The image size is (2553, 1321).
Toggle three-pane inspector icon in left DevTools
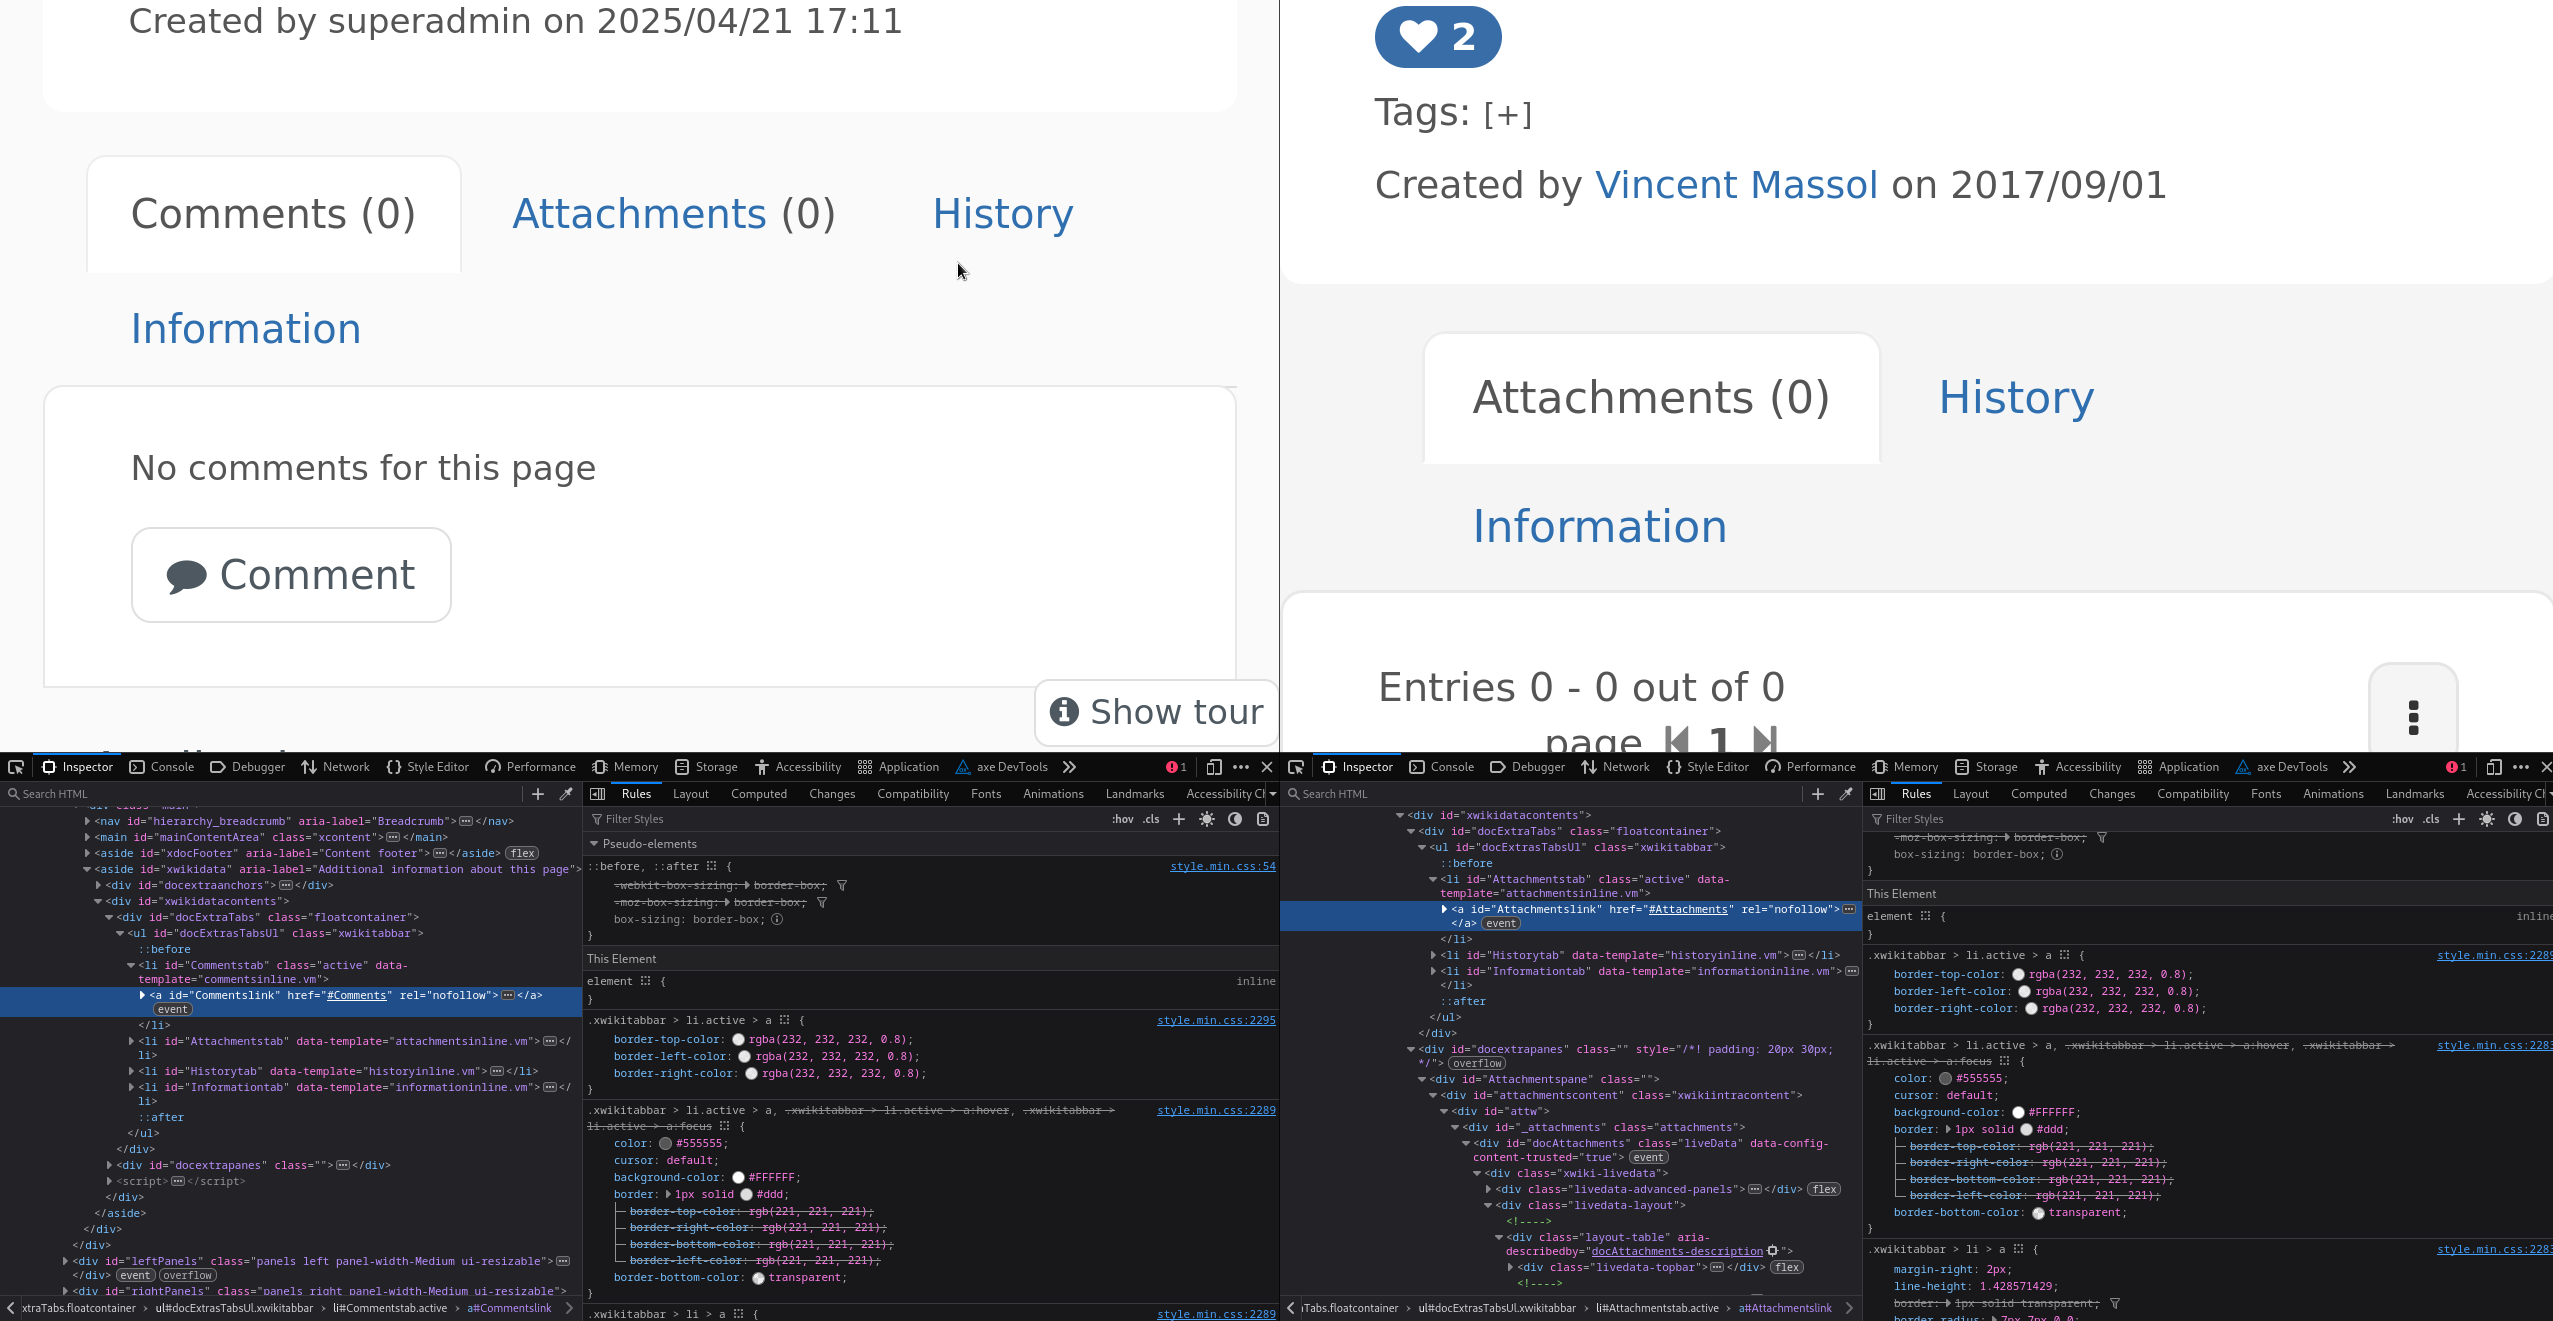[598, 794]
